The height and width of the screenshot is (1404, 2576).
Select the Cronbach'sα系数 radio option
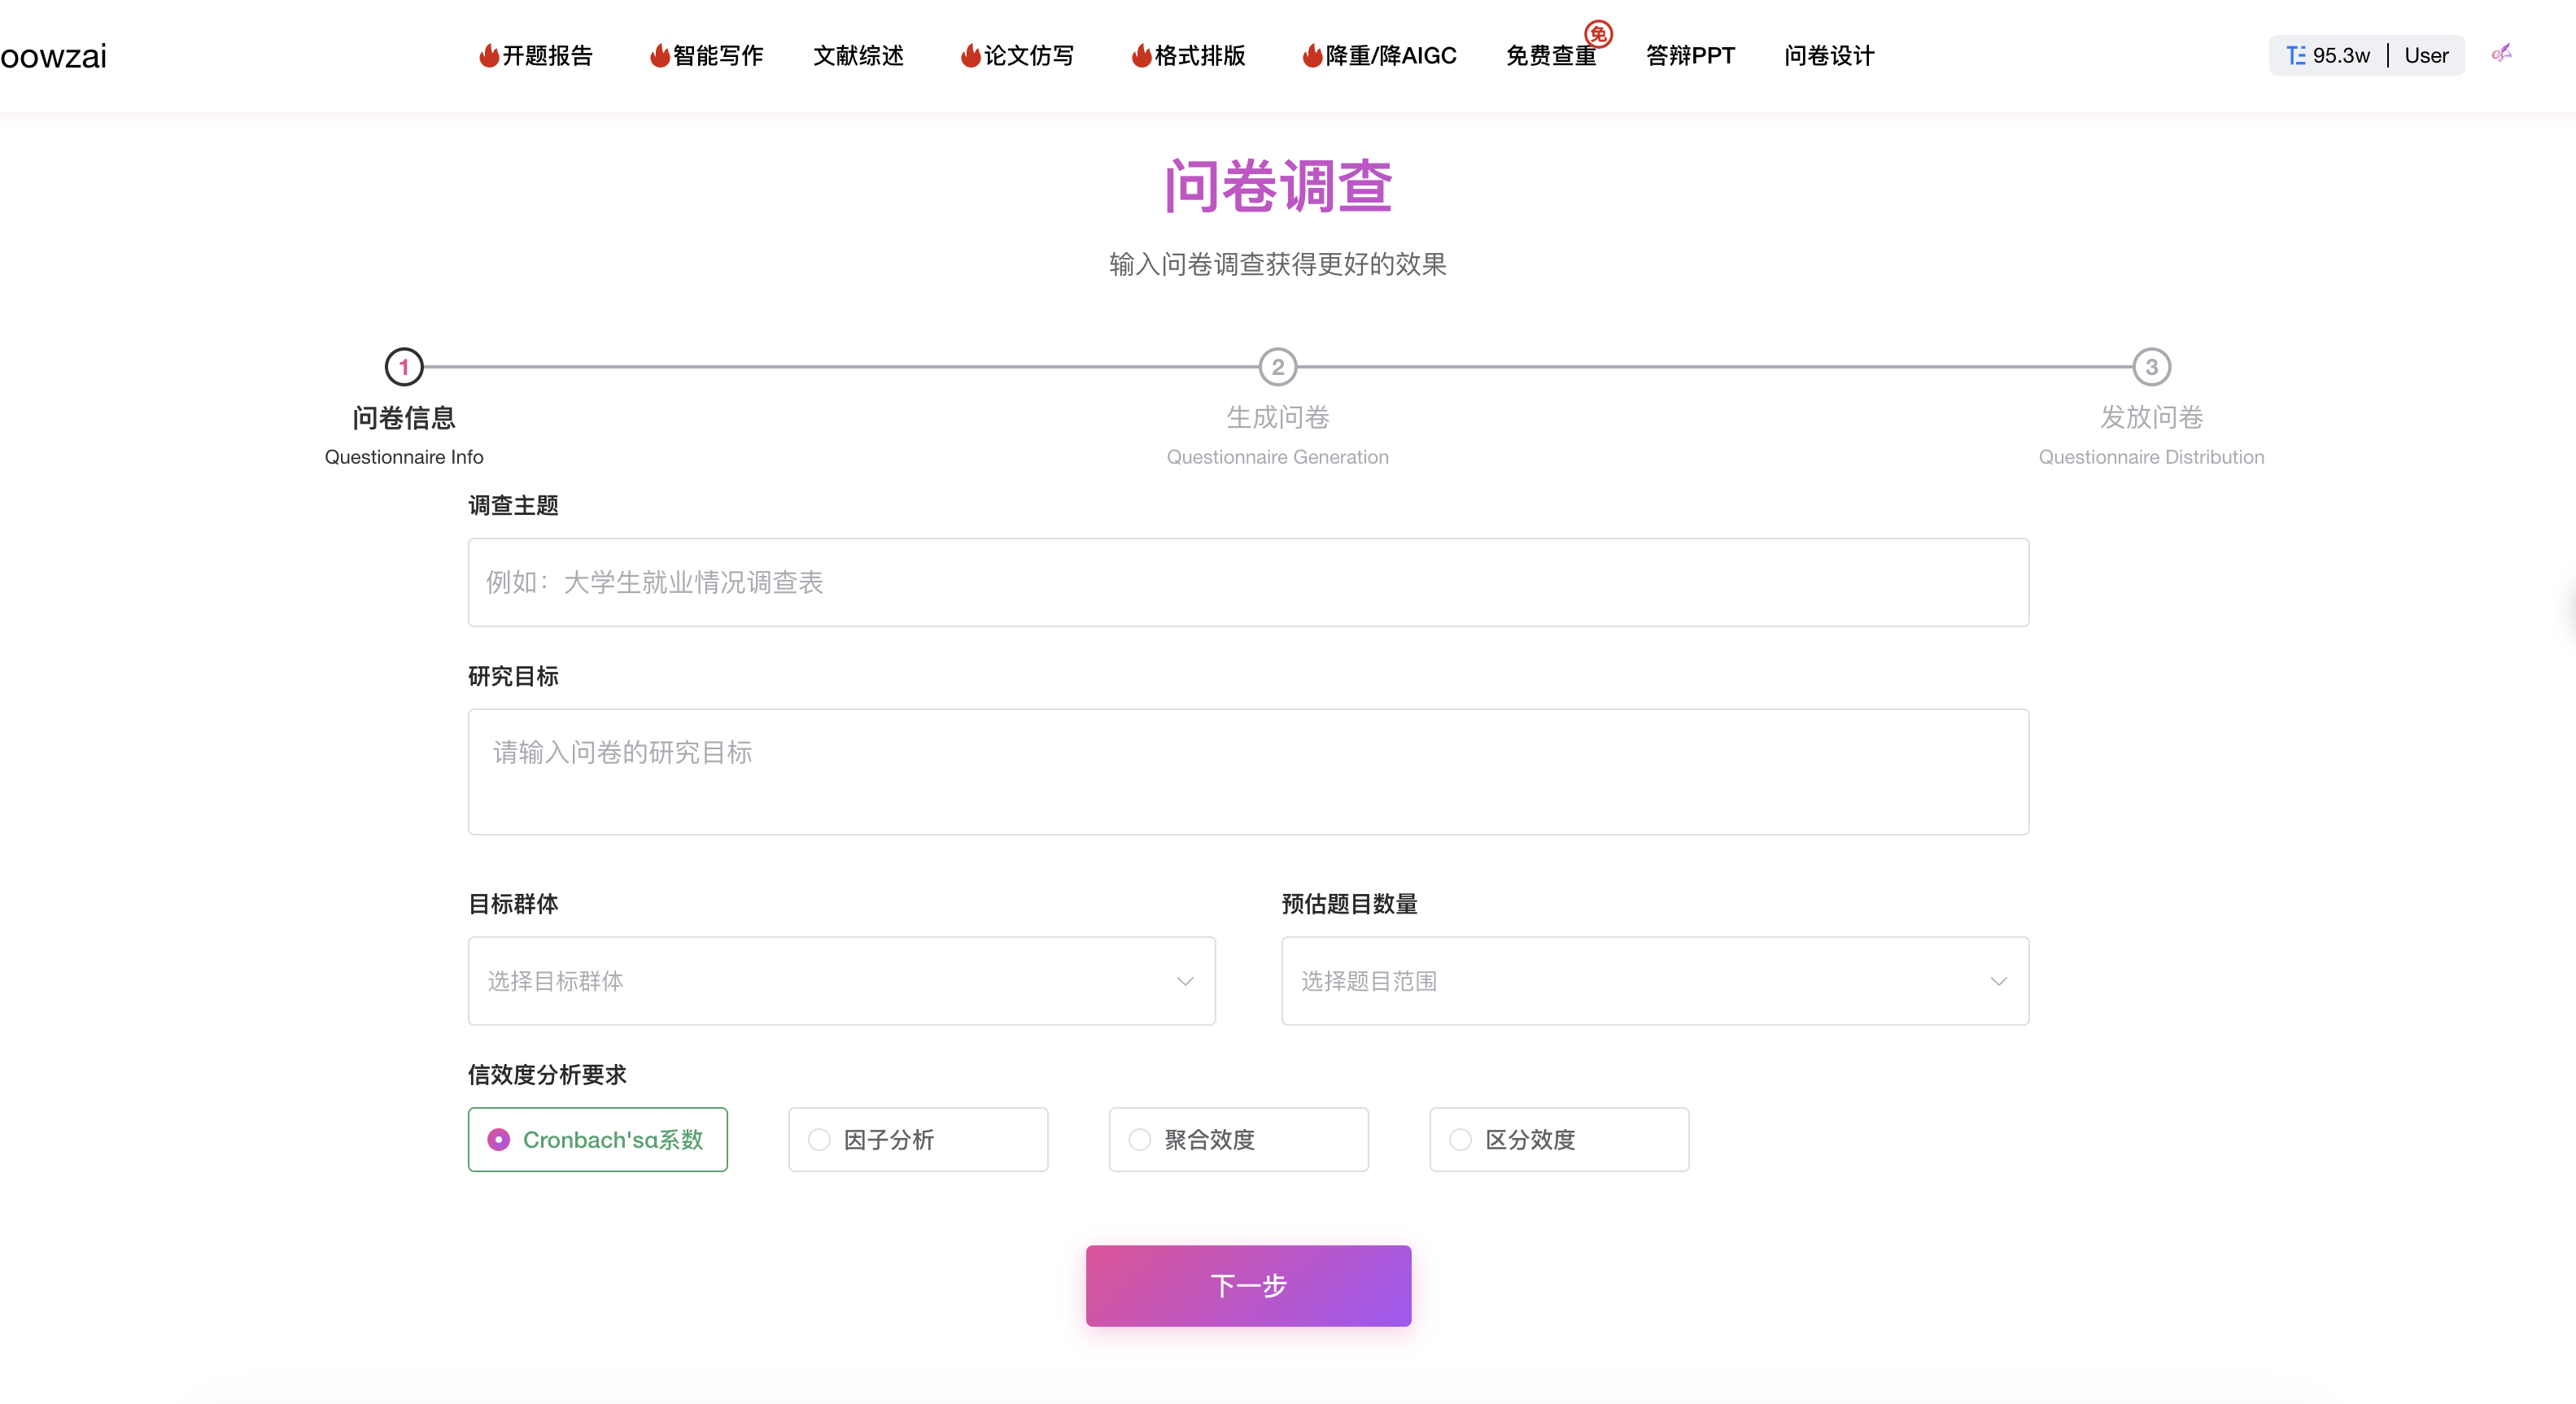click(498, 1139)
